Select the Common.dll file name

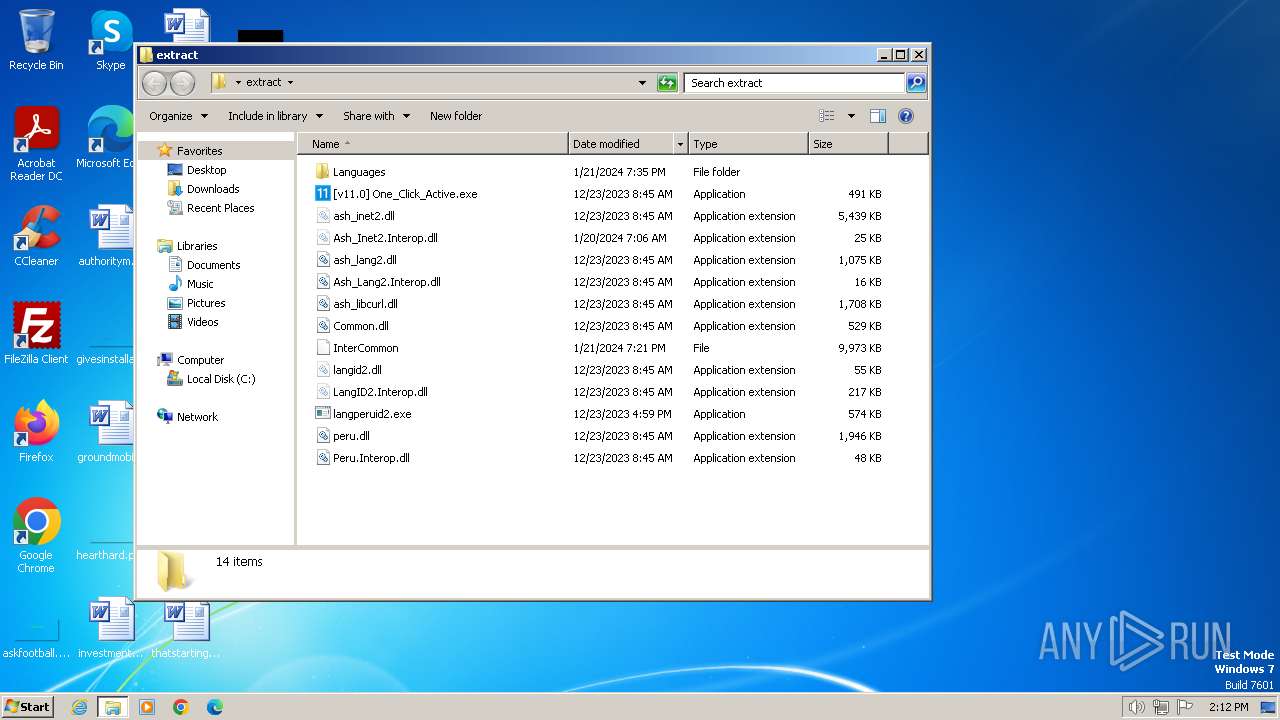pyautogui.click(x=361, y=326)
